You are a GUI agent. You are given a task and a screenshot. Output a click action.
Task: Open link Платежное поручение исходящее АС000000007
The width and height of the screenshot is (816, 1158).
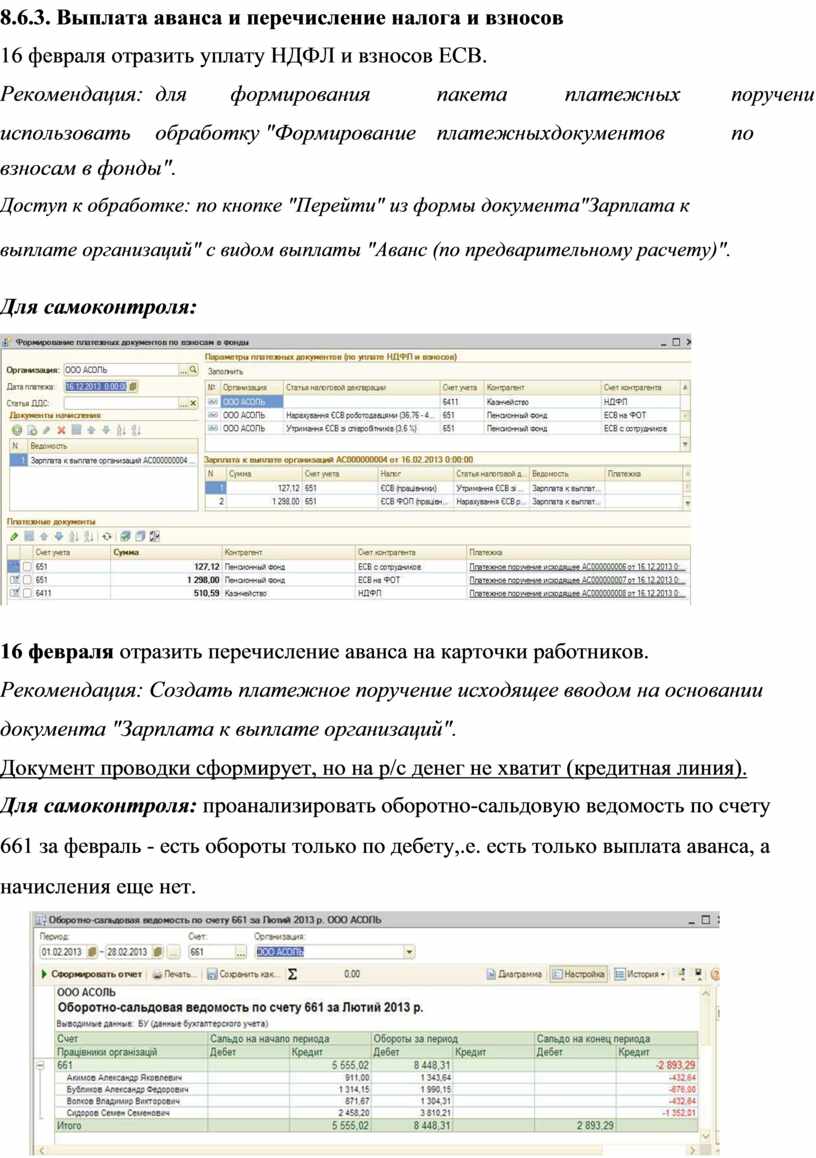[x=577, y=580]
